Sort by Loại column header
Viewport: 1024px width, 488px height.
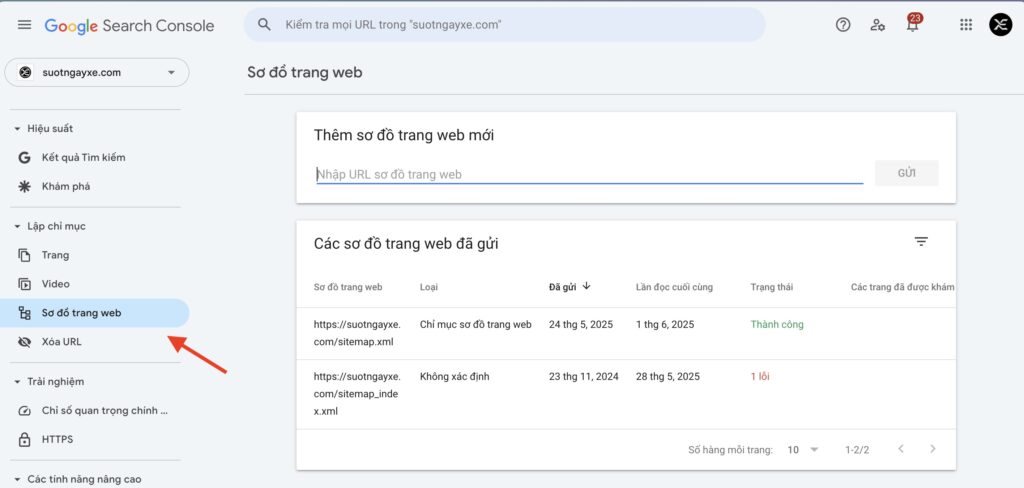(x=429, y=287)
